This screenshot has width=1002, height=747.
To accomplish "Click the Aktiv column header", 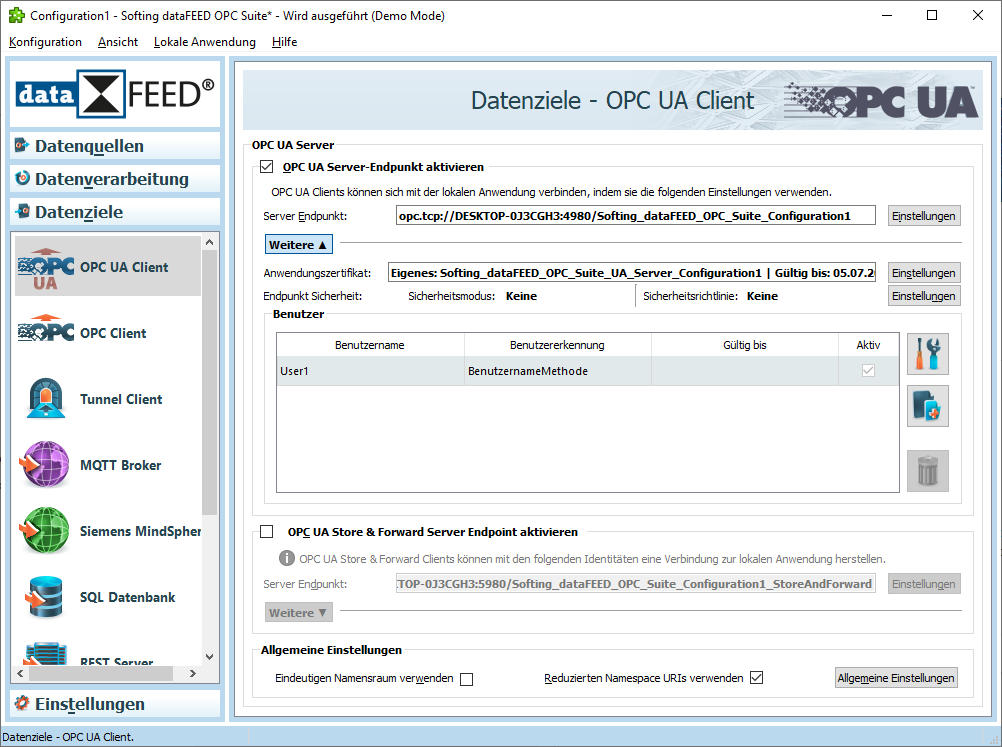I will click(x=868, y=345).
